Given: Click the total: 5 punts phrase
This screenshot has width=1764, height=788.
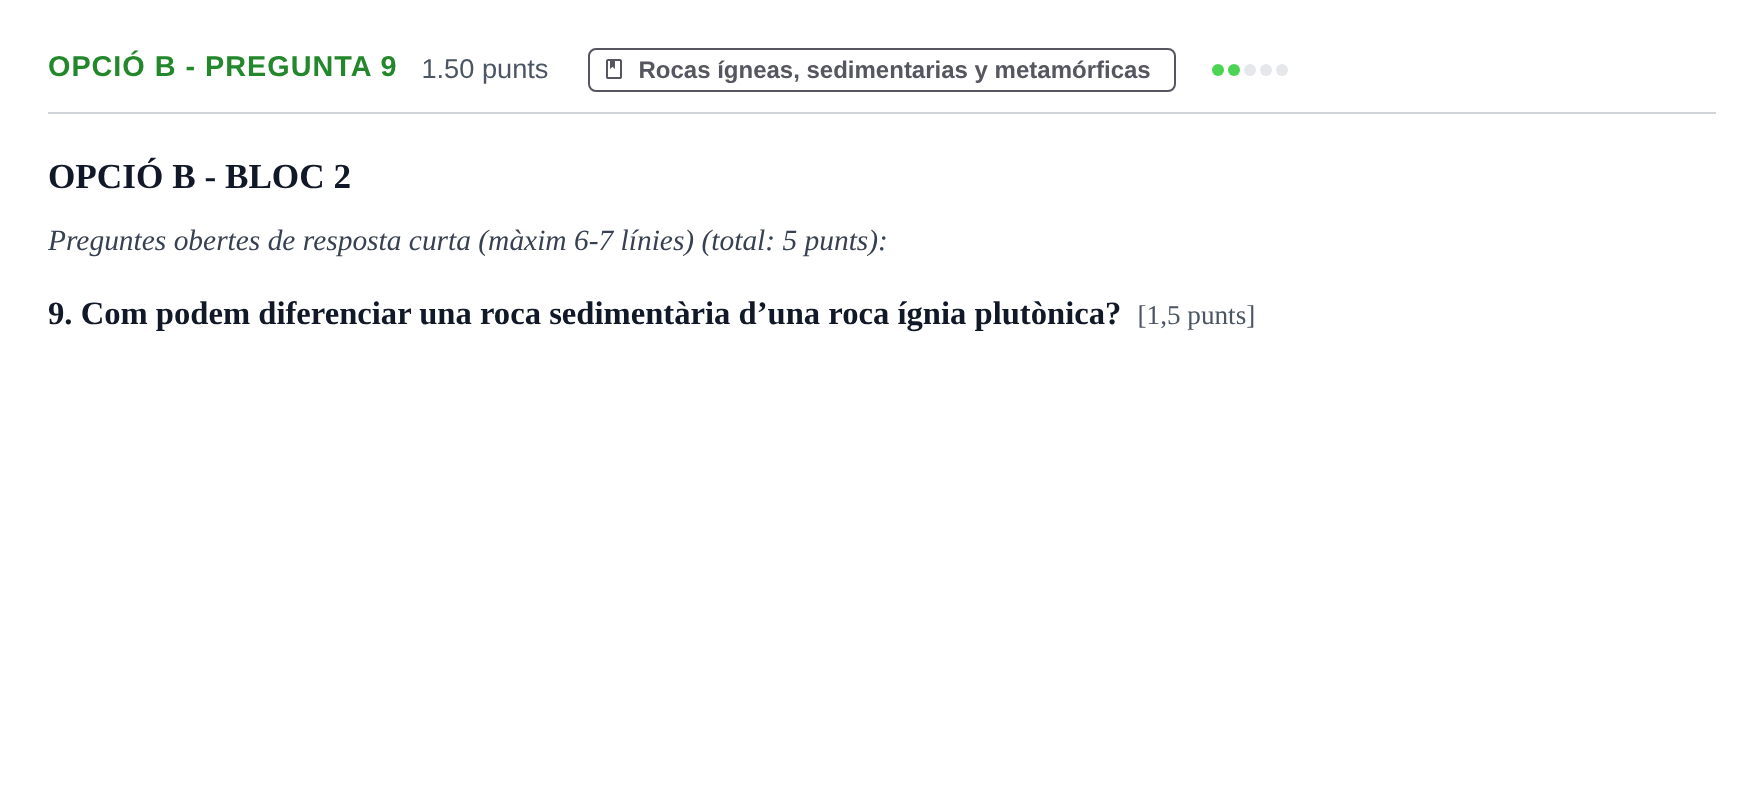Looking at the screenshot, I should click(794, 241).
